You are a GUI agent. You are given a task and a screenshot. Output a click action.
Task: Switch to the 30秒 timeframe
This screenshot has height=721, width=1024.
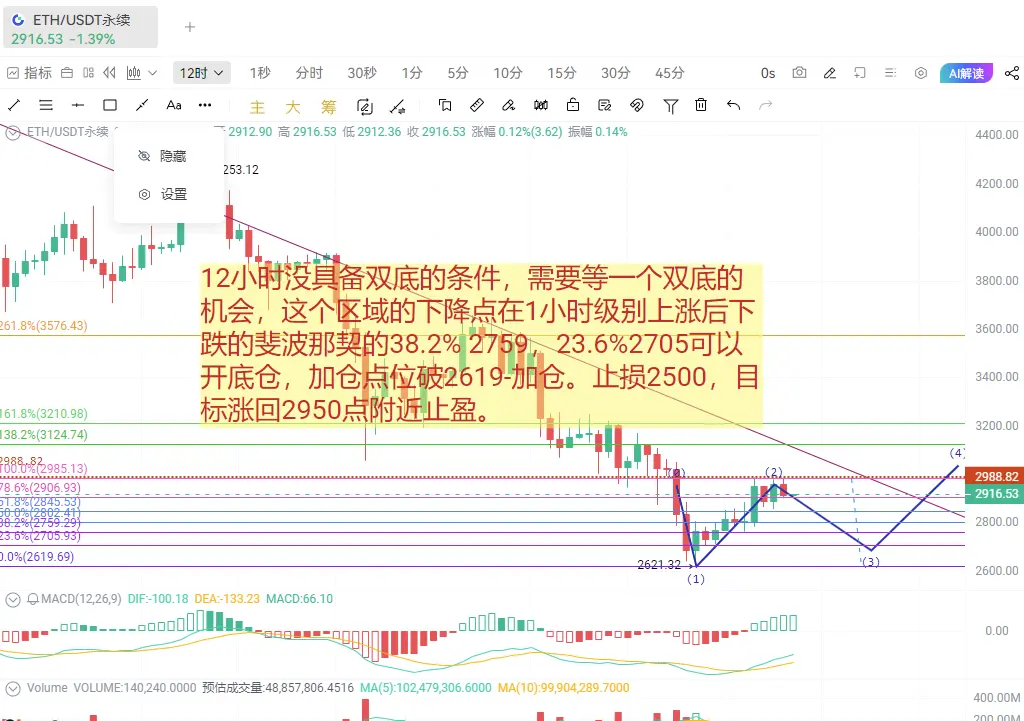[x=362, y=73]
